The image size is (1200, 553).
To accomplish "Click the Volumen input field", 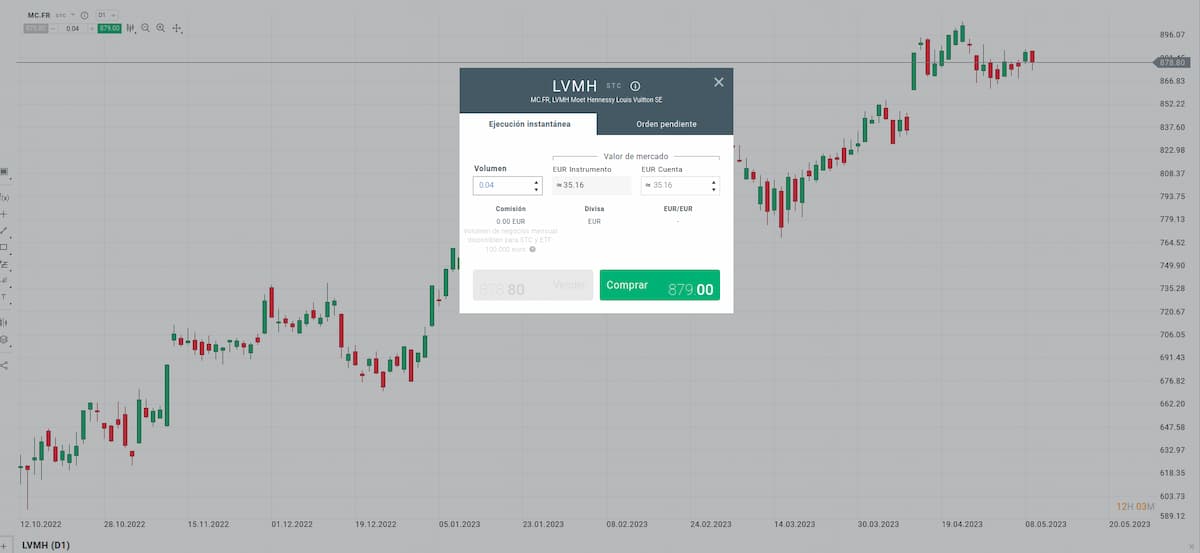I will click(502, 186).
